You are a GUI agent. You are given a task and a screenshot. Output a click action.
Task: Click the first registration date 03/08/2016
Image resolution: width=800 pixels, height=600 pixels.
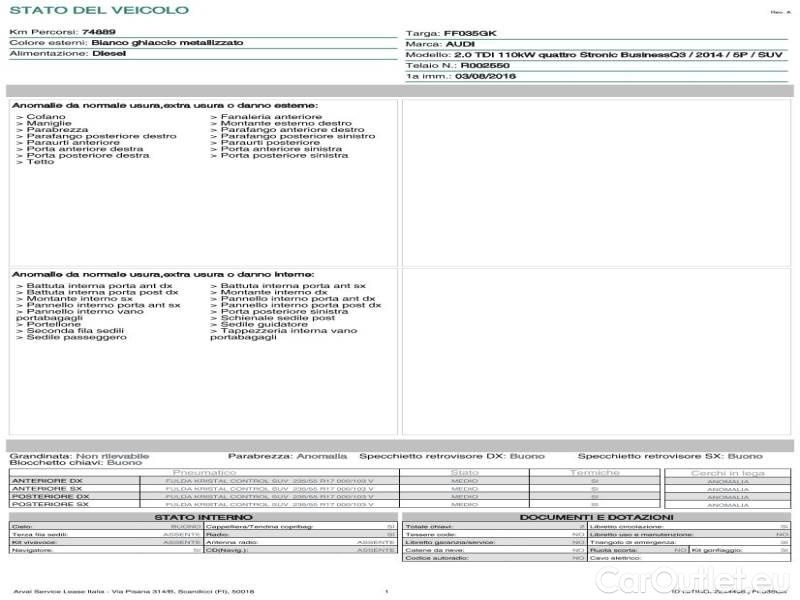(485, 76)
